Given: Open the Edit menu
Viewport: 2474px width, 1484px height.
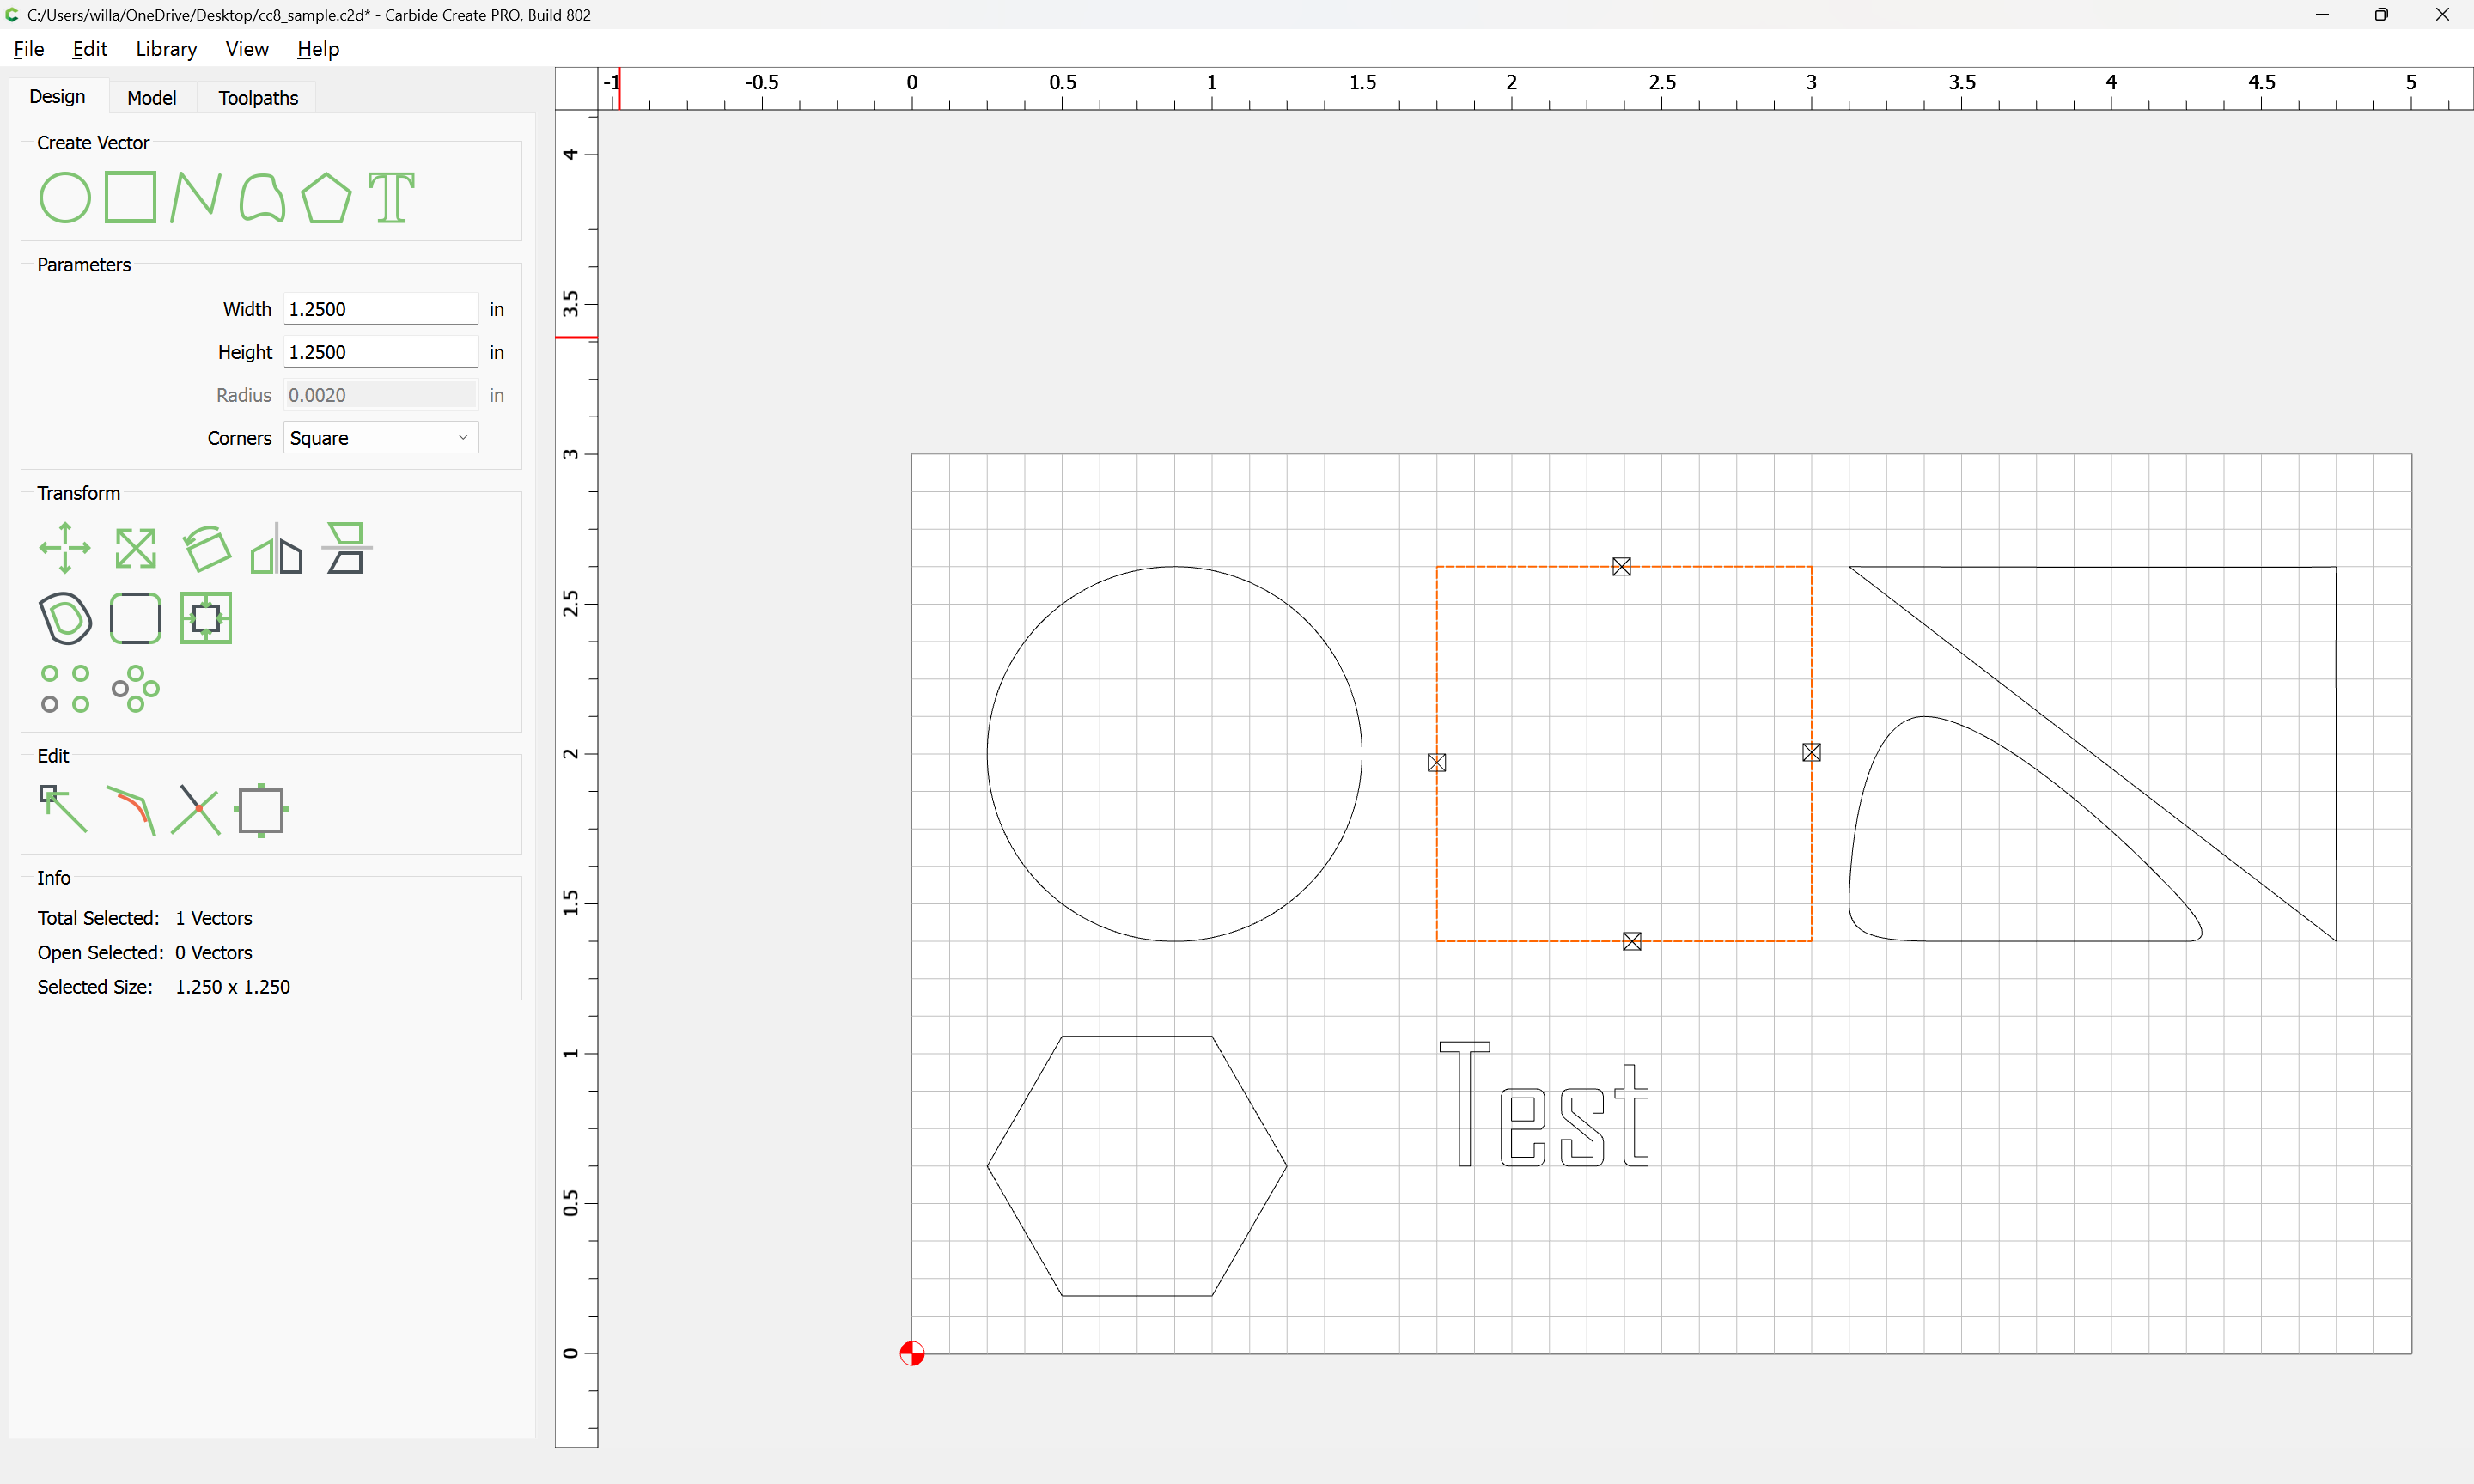Looking at the screenshot, I should (90, 49).
